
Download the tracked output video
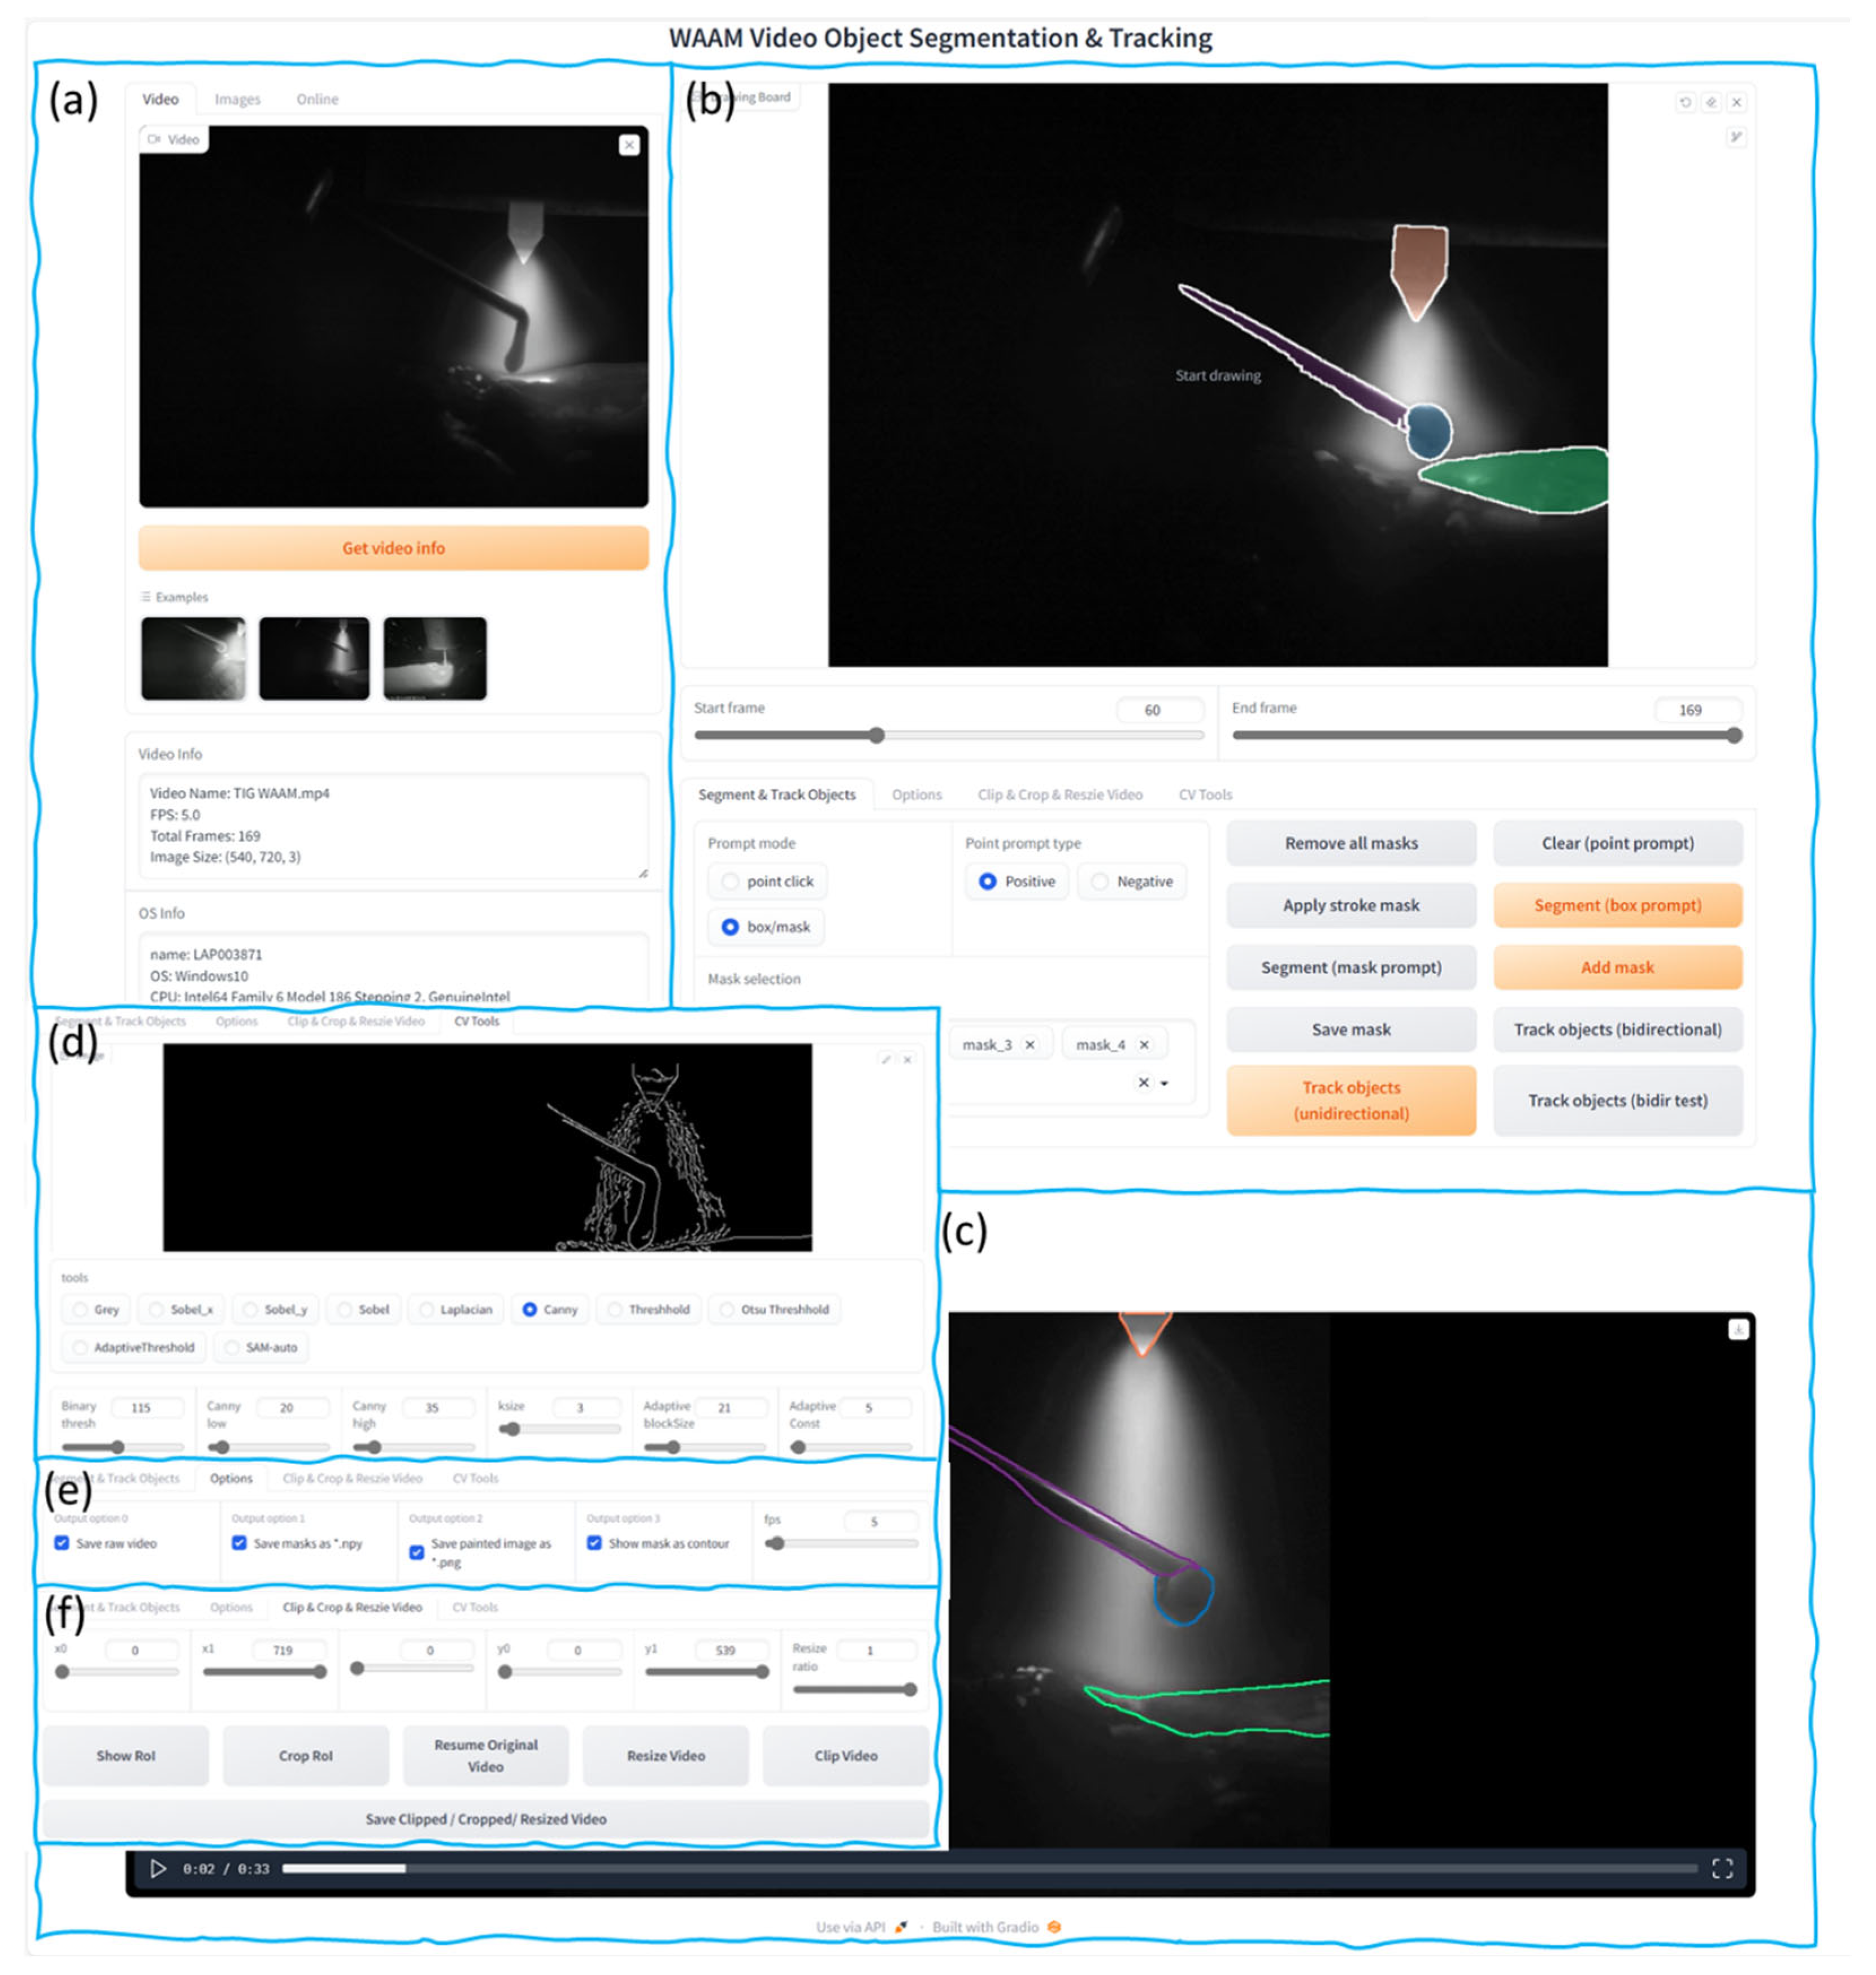1738,1329
